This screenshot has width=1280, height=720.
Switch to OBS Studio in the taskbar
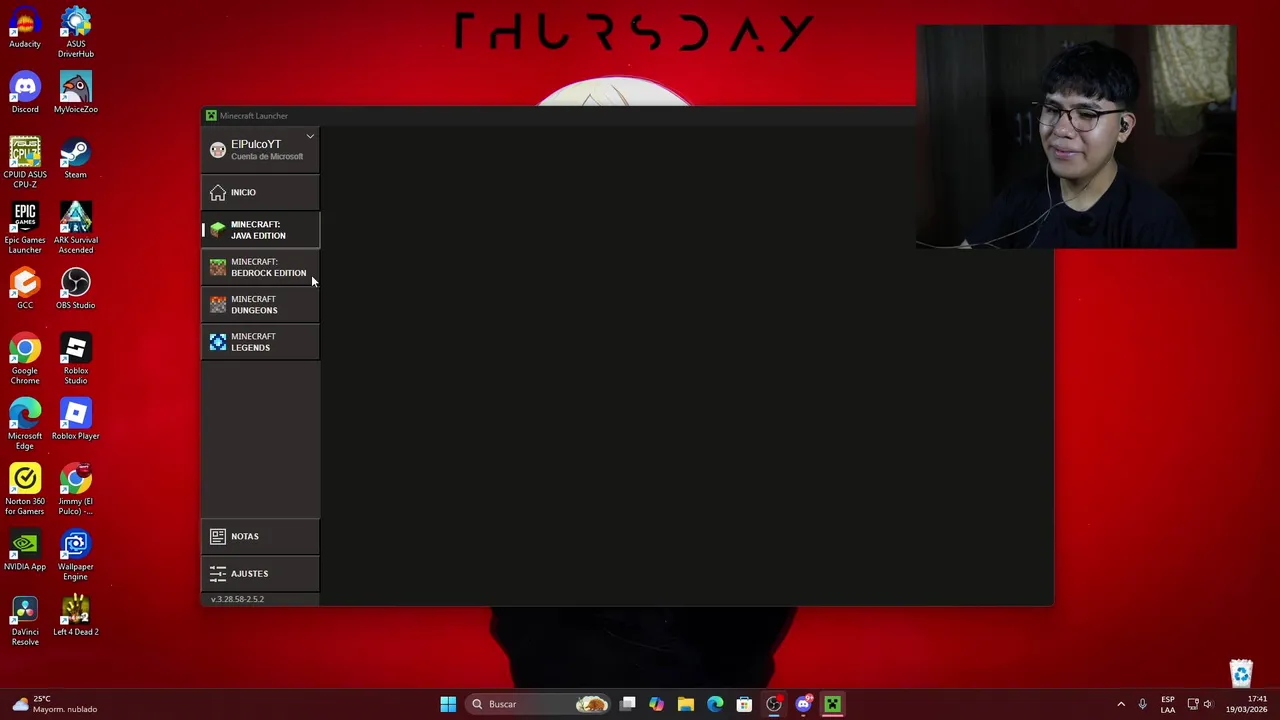click(x=774, y=704)
